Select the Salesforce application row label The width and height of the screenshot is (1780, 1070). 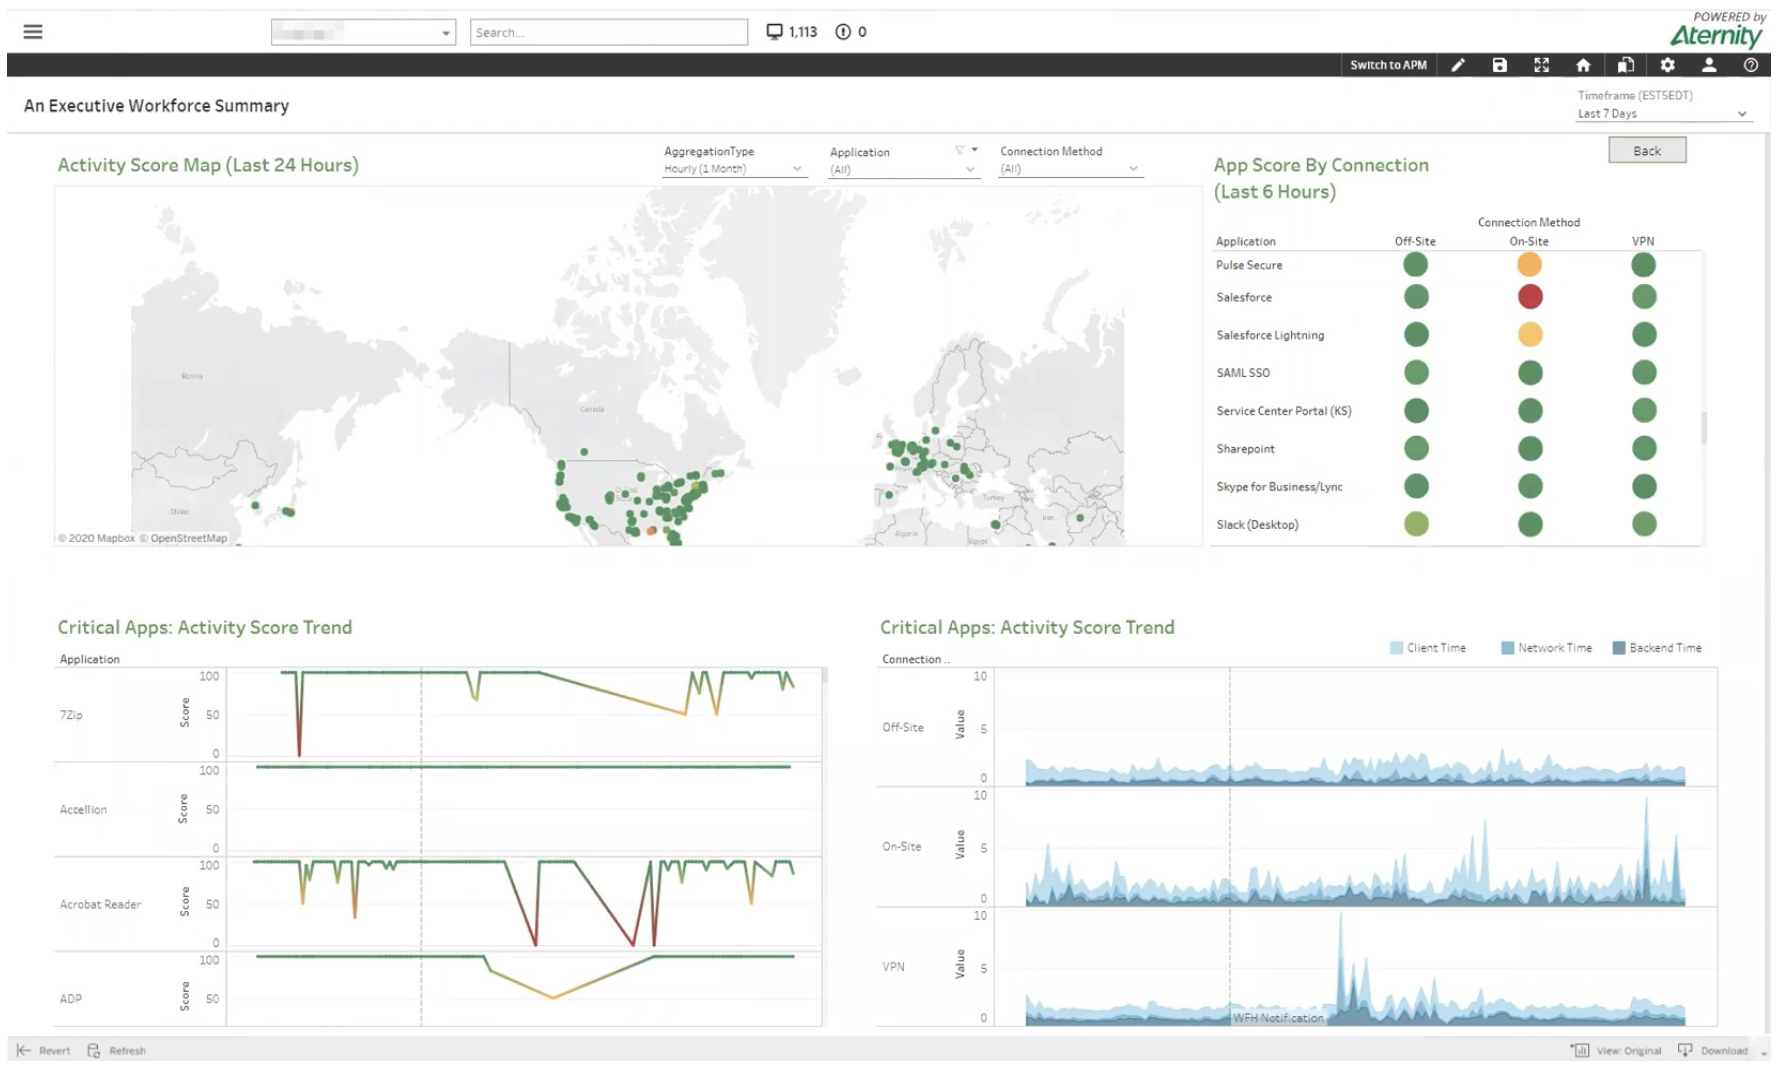(x=1244, y=297)
